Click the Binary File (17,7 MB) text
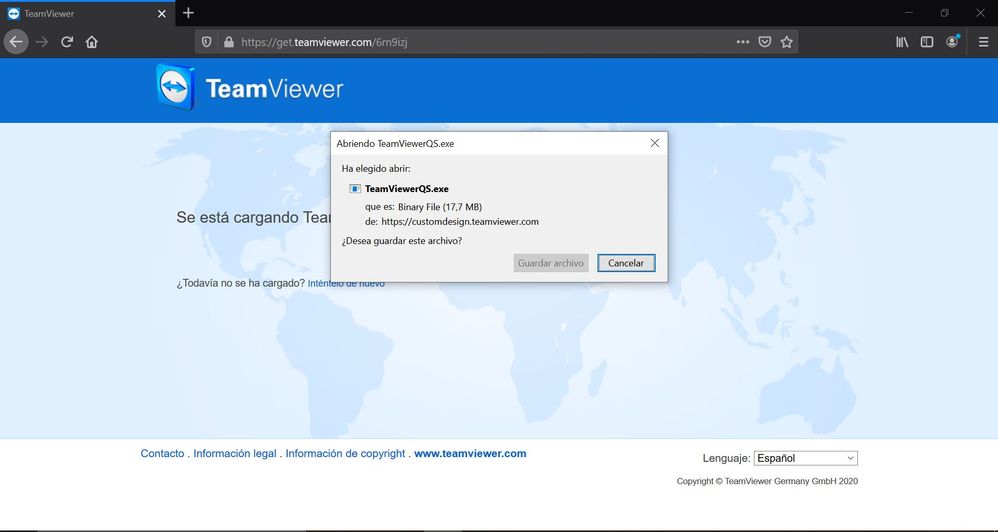The height and width of the screenshot is (532, 998). click(440, 207)
